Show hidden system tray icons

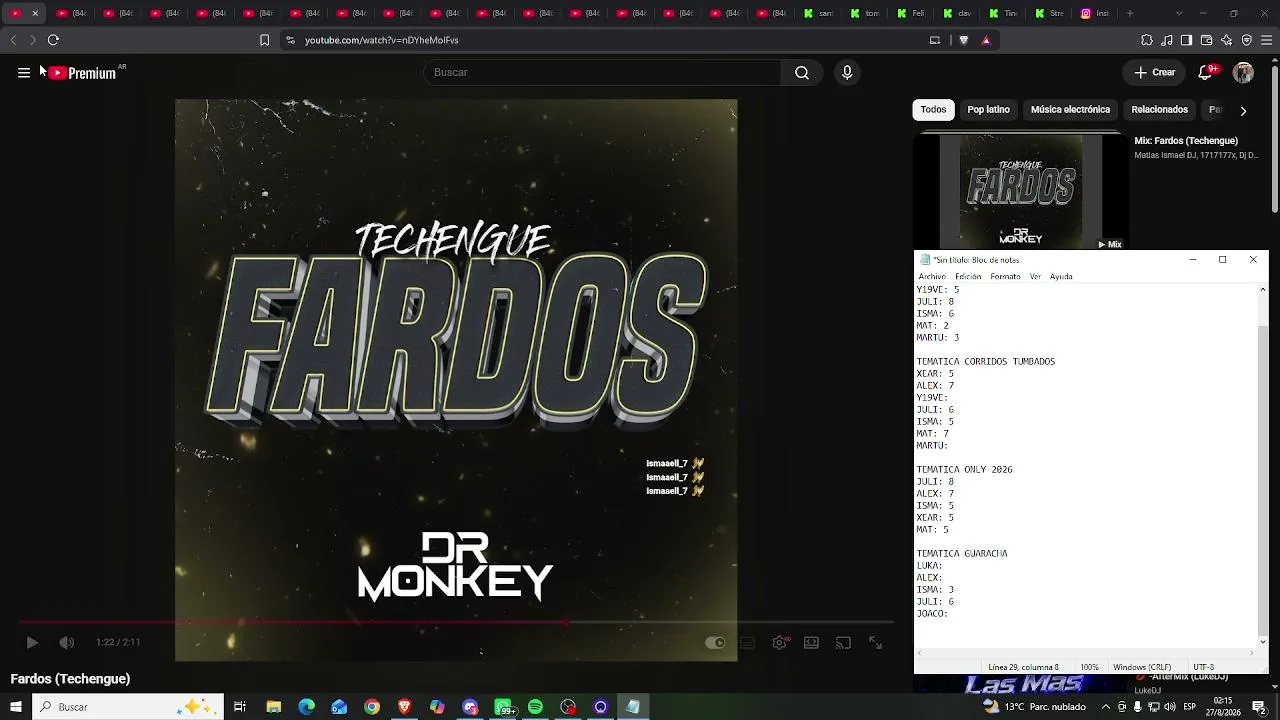1107,707
